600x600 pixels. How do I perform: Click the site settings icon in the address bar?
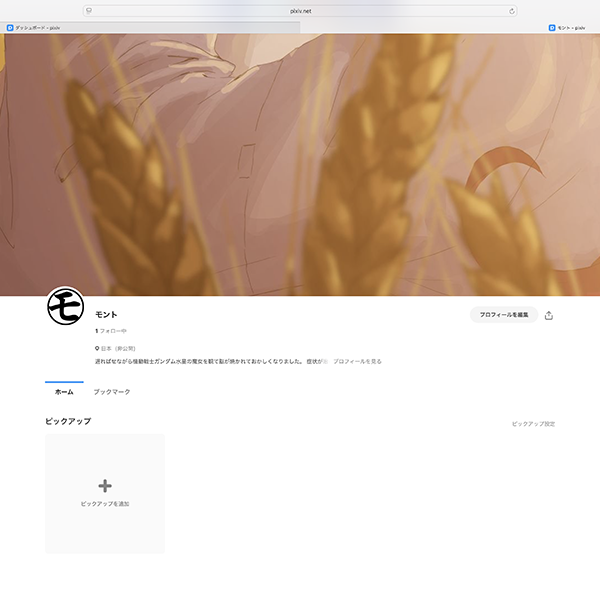89,11
